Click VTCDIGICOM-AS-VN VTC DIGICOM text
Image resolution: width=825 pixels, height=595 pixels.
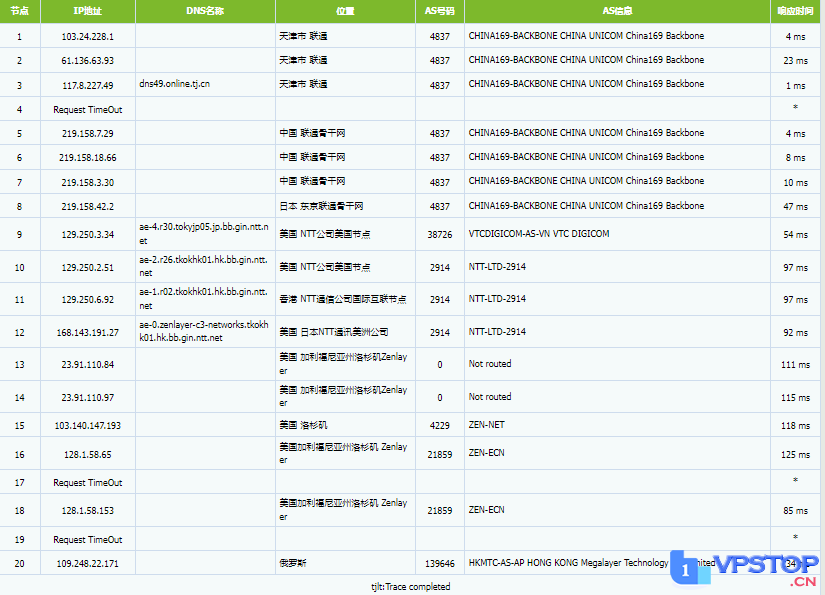(539, 234)
